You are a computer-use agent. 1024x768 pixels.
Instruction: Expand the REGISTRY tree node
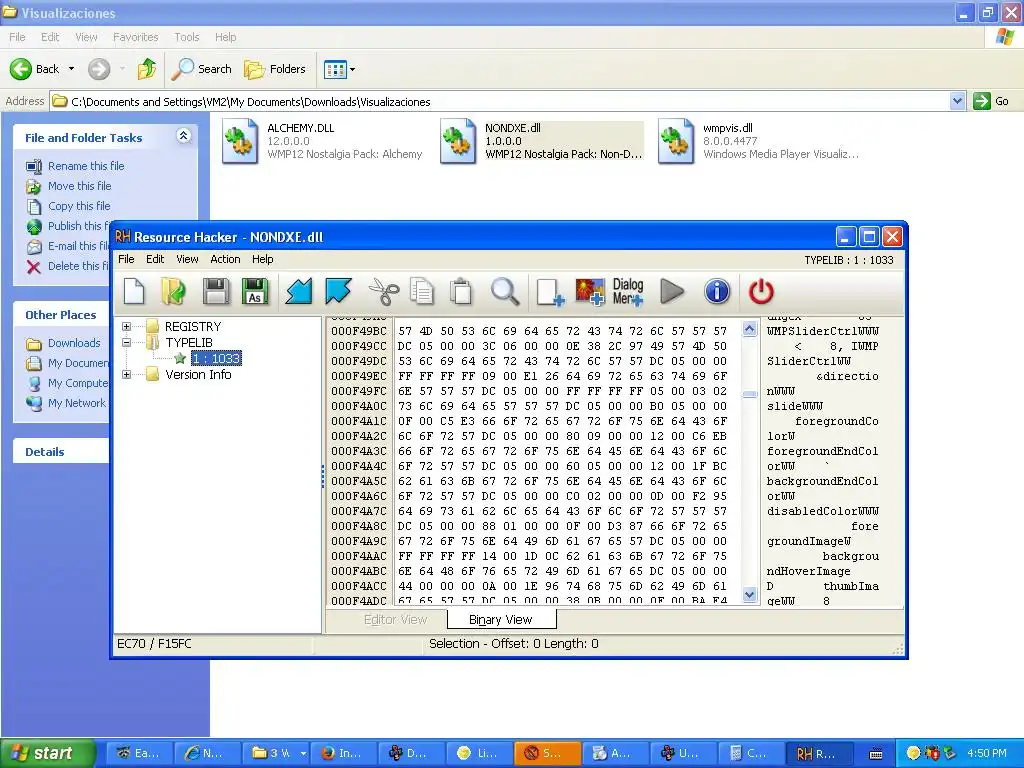[x=127, y=326]
